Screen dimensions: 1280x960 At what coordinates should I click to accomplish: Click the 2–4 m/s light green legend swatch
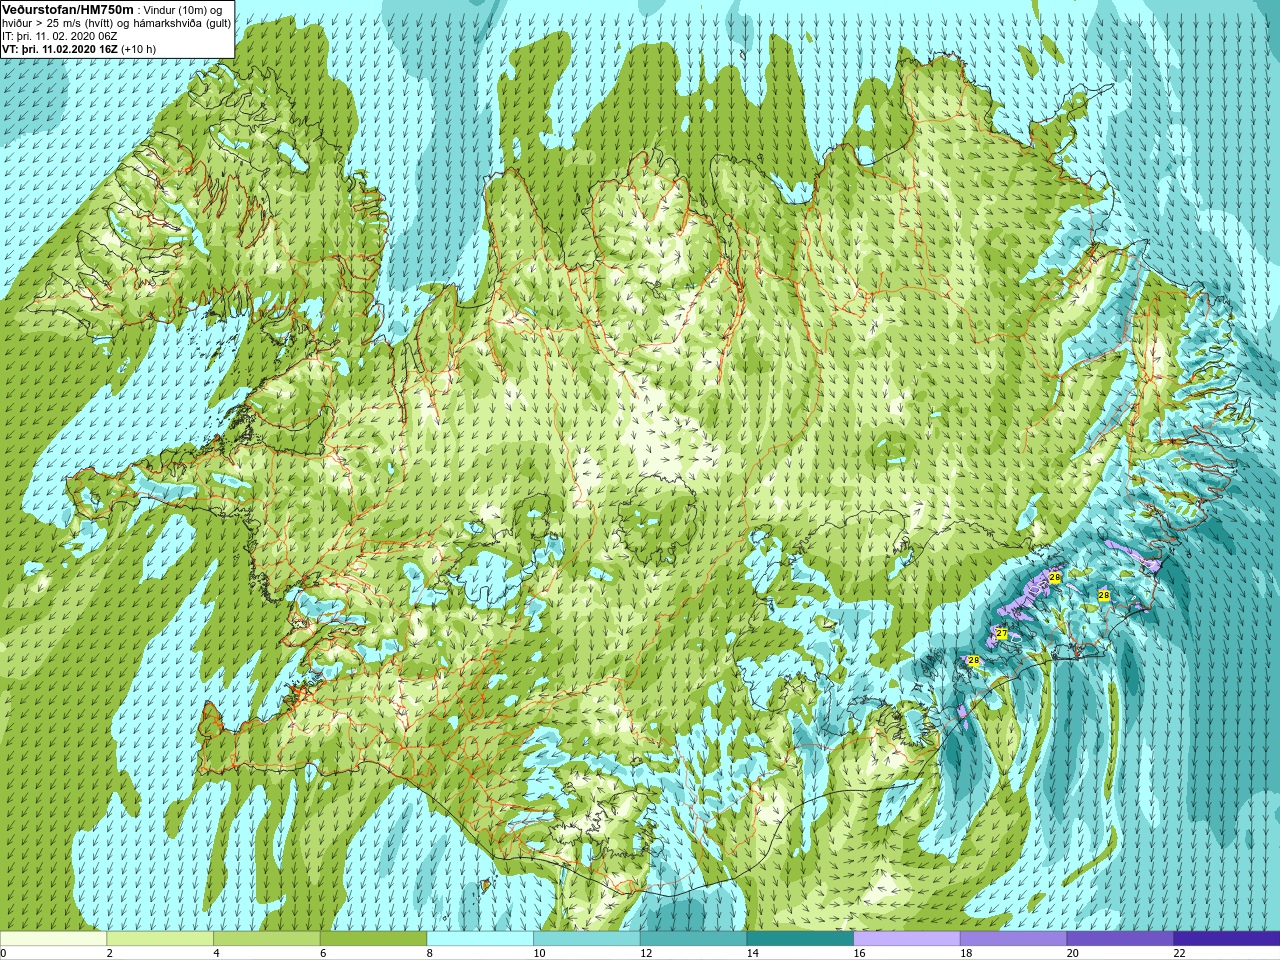click(160, 939)
